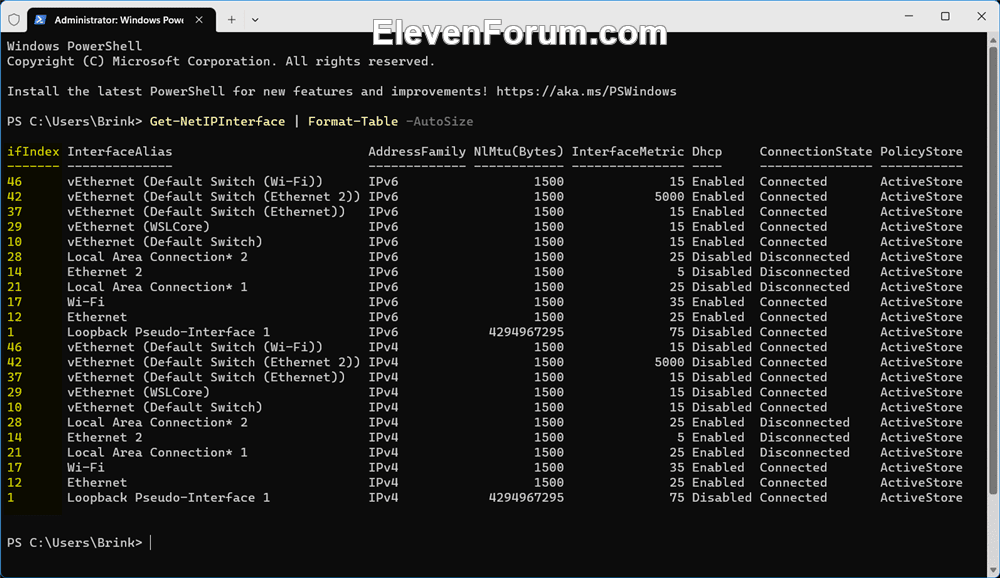The width and height of the screenshot is (1000, 578).
Task: Click the 5000 metric in the IPv6 row
Action: [x=669, y=196]
